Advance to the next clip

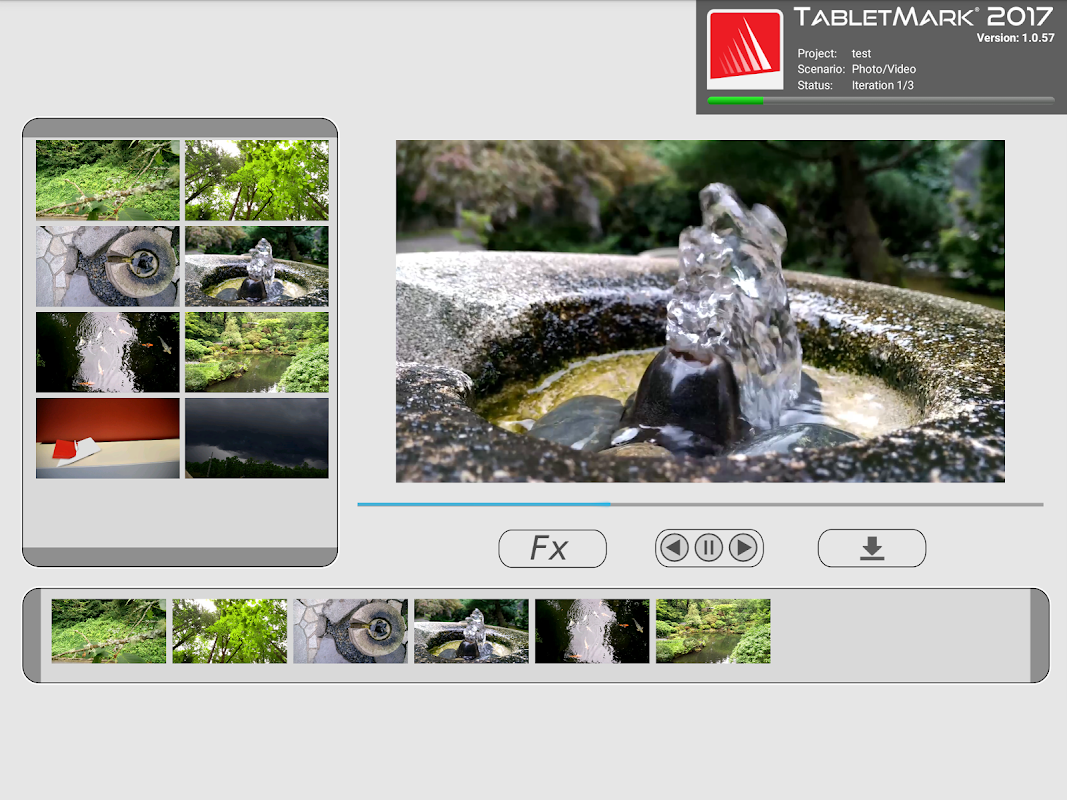[x=743, y=548]
